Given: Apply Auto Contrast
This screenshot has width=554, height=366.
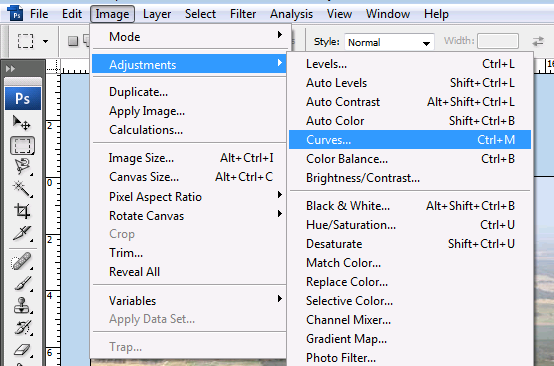Looking at the screenshot, I should tap(410, 102).
